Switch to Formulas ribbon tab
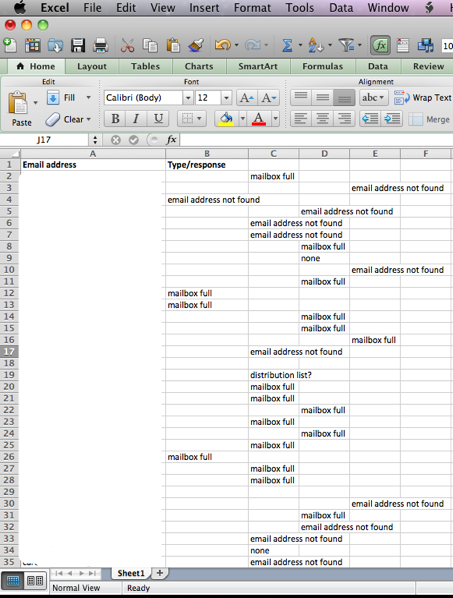 323,66
